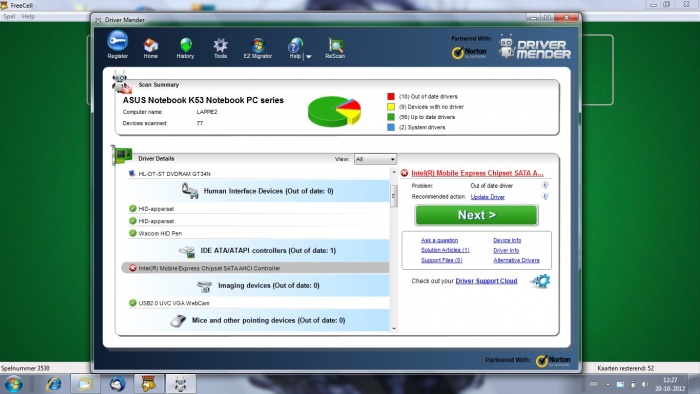Open the View filter dropdown set to All
Screen dimensions: 700x394
375,159
